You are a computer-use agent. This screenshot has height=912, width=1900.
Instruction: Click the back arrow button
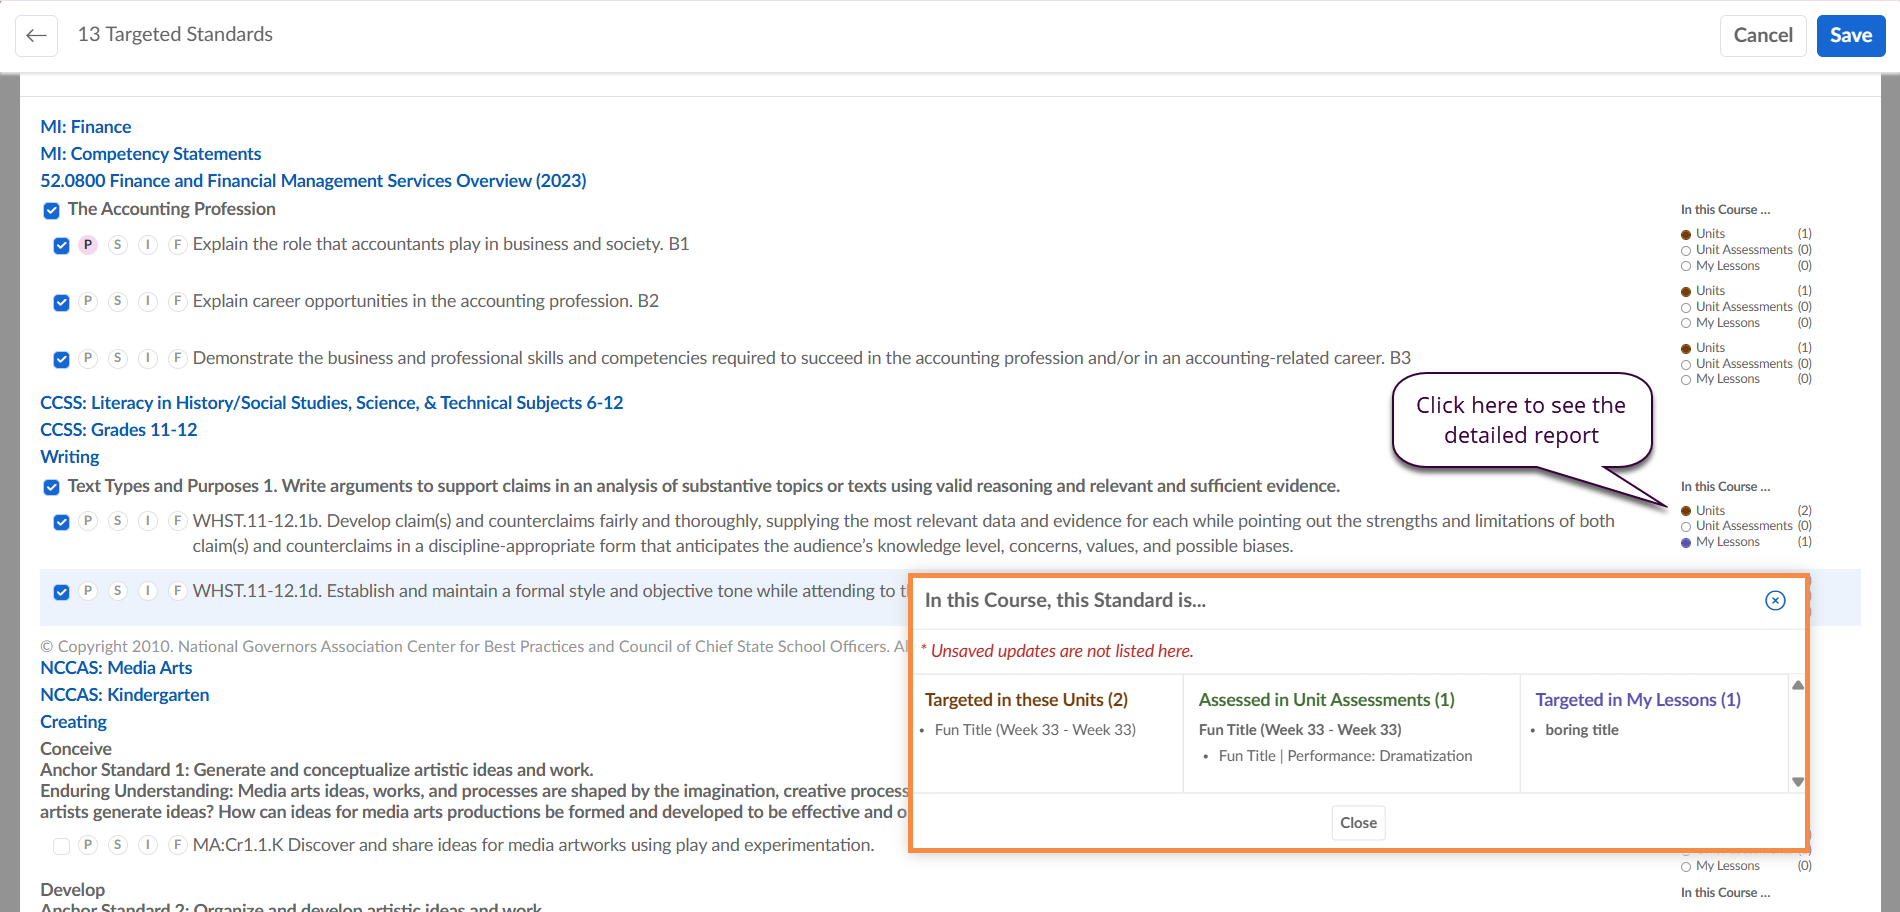click(36, 35)
